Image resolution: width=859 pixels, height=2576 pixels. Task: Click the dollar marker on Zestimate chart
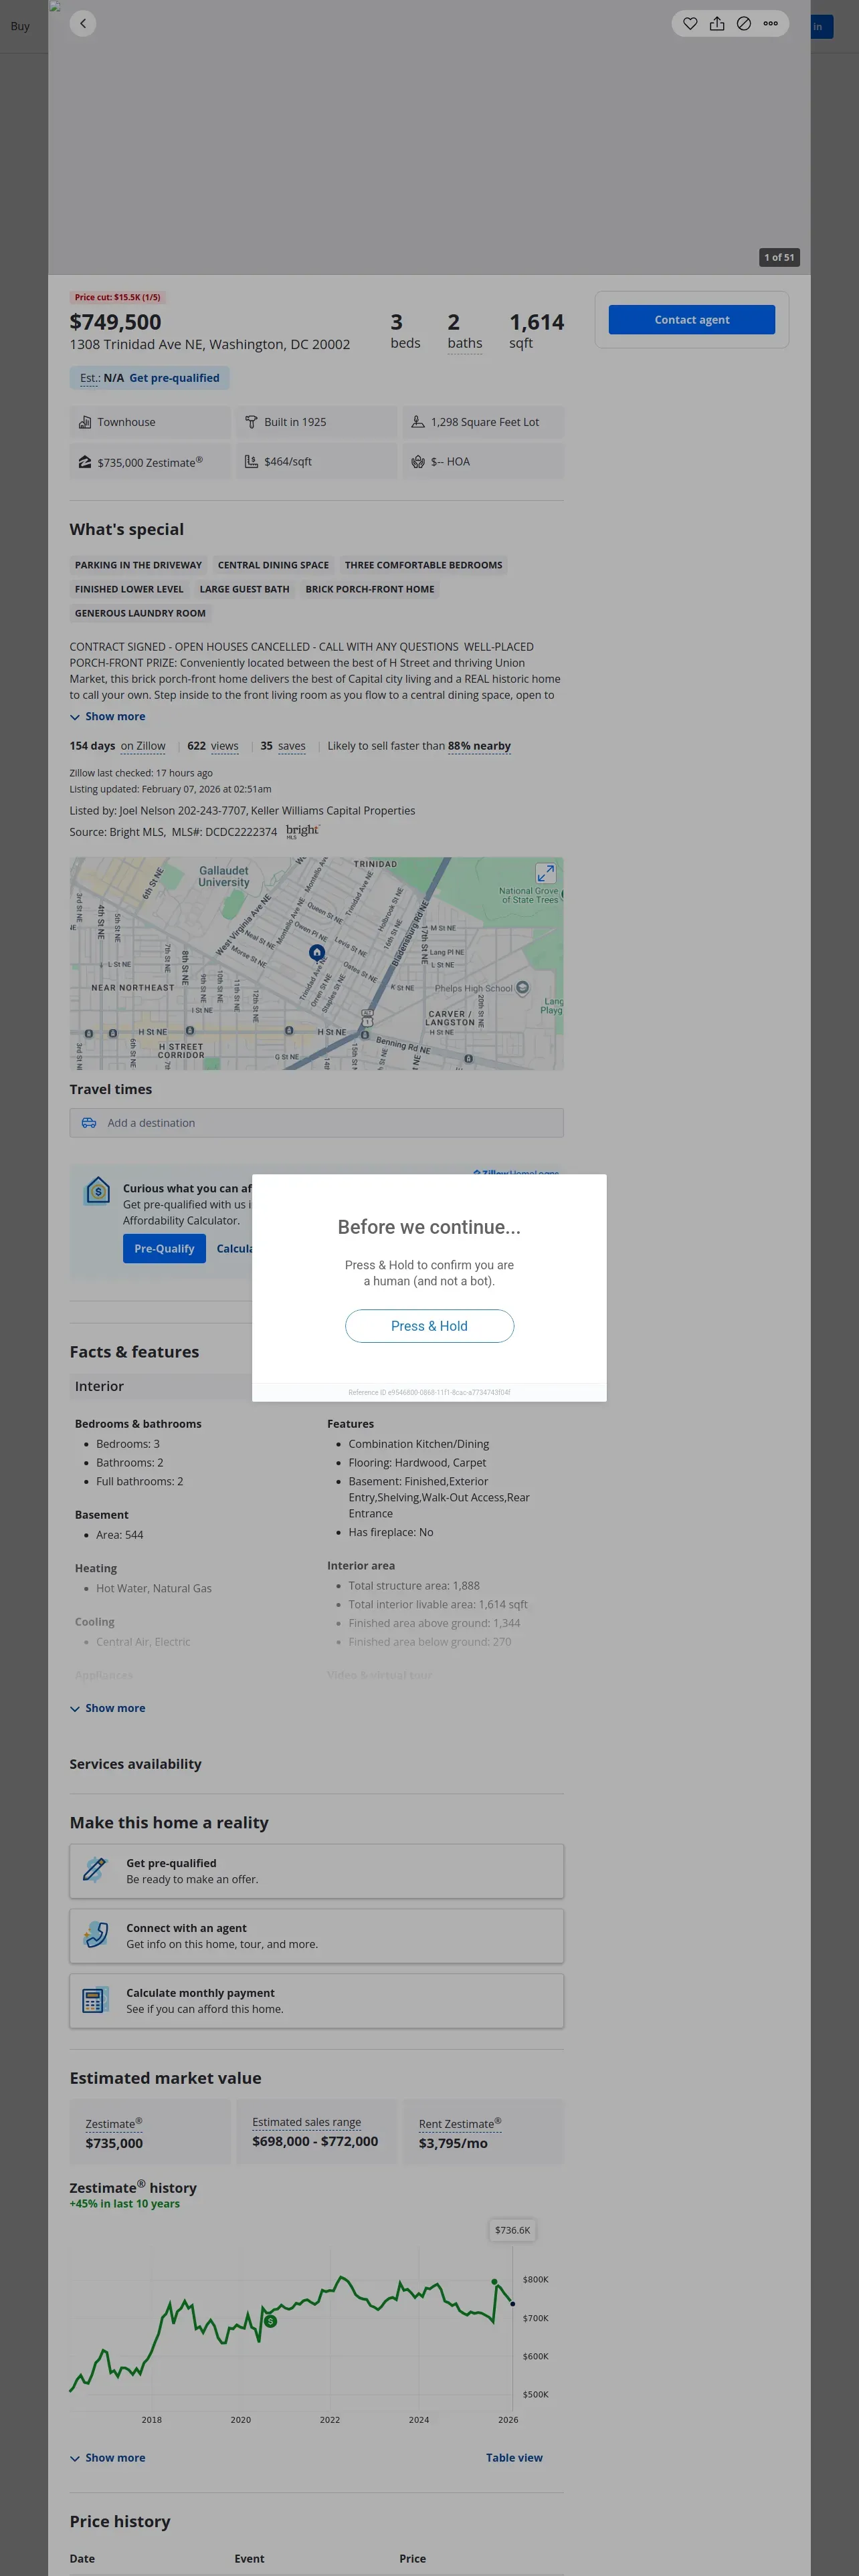pos(270,2321)
